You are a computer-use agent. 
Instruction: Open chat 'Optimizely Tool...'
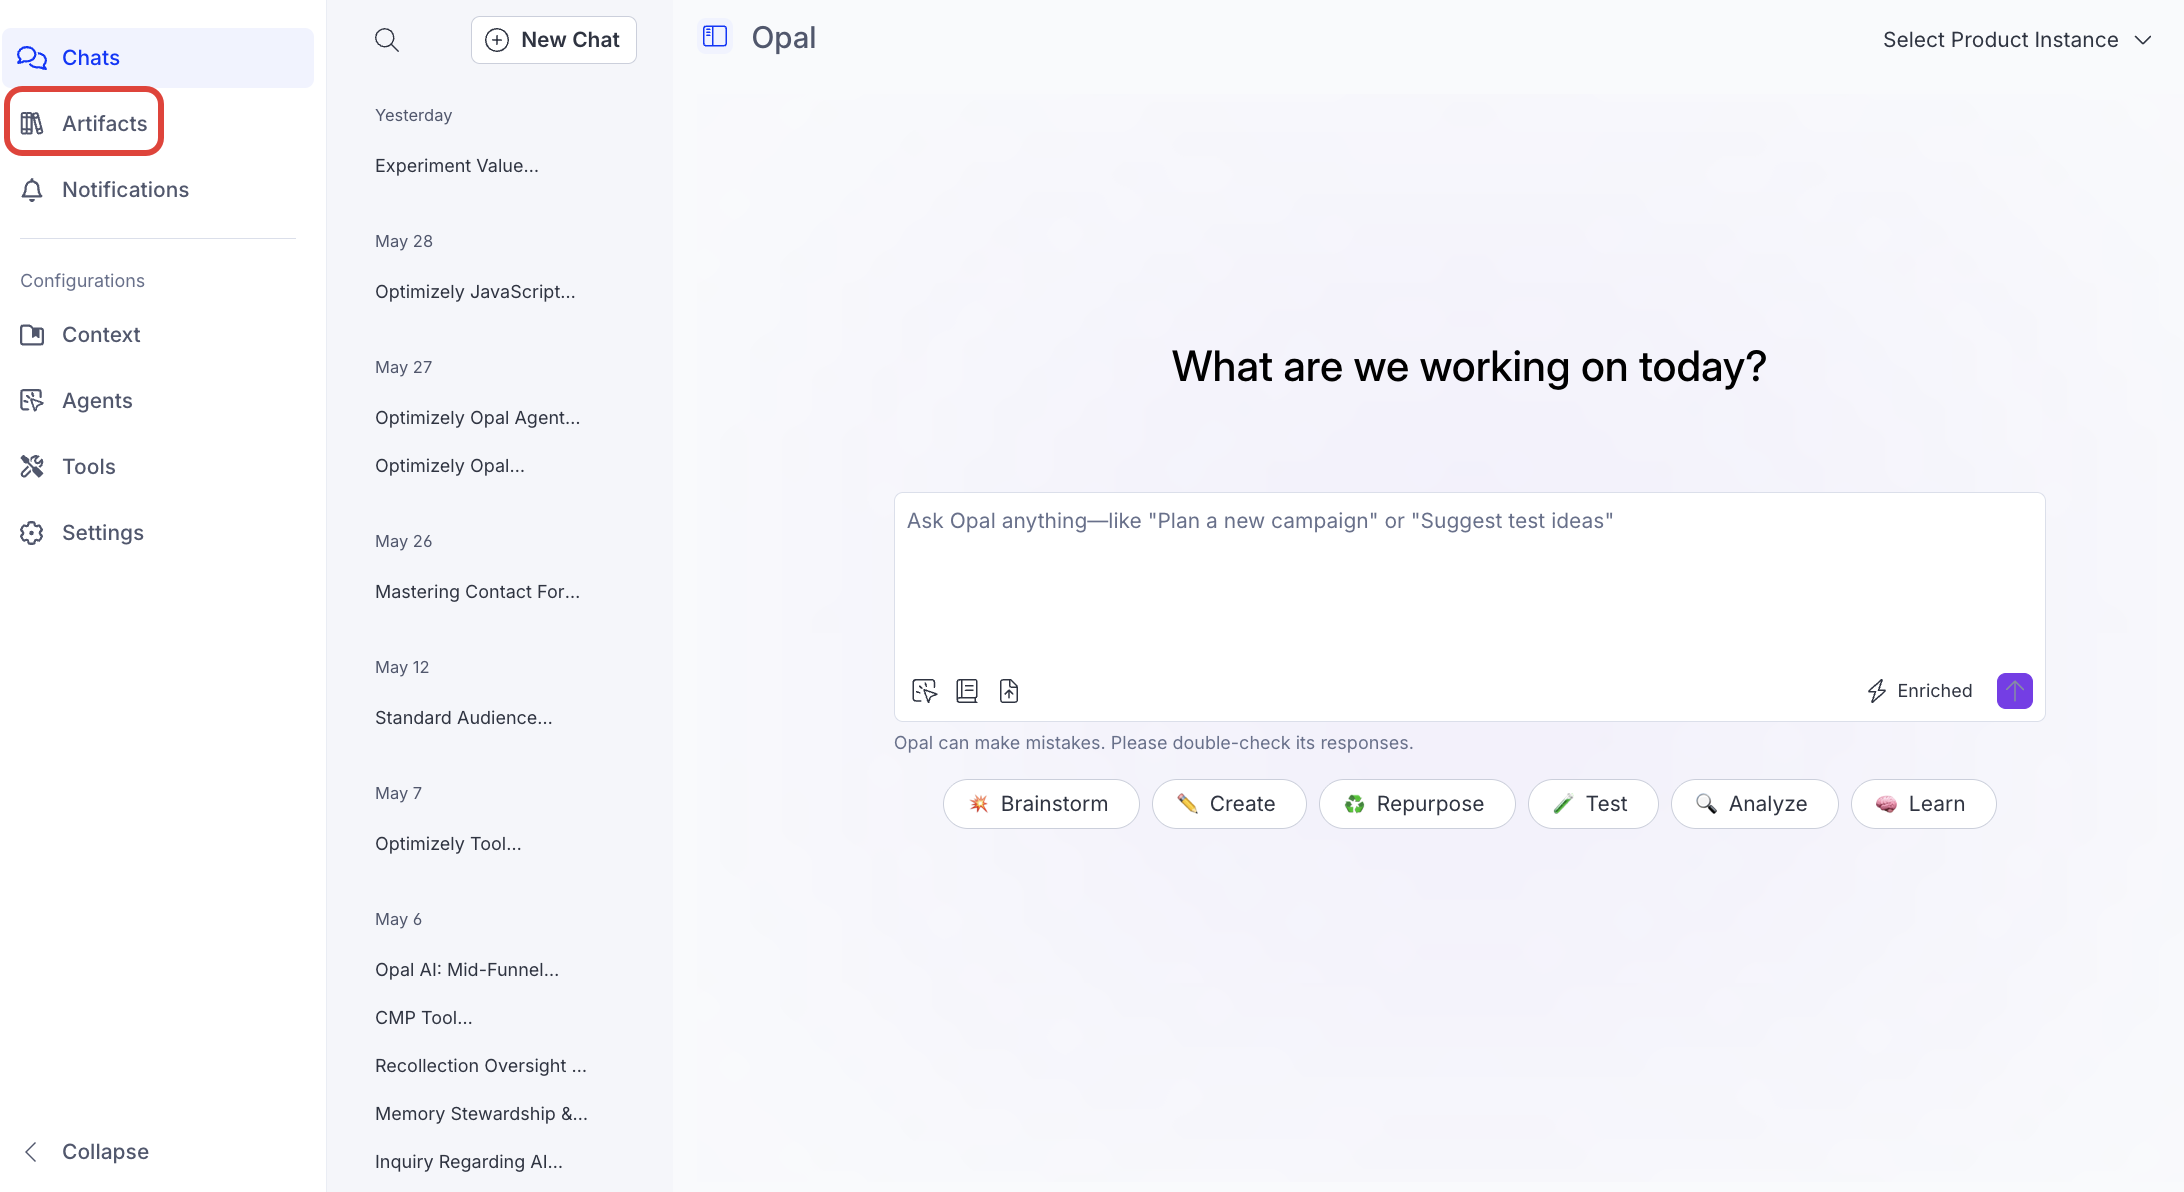[448, 844]
